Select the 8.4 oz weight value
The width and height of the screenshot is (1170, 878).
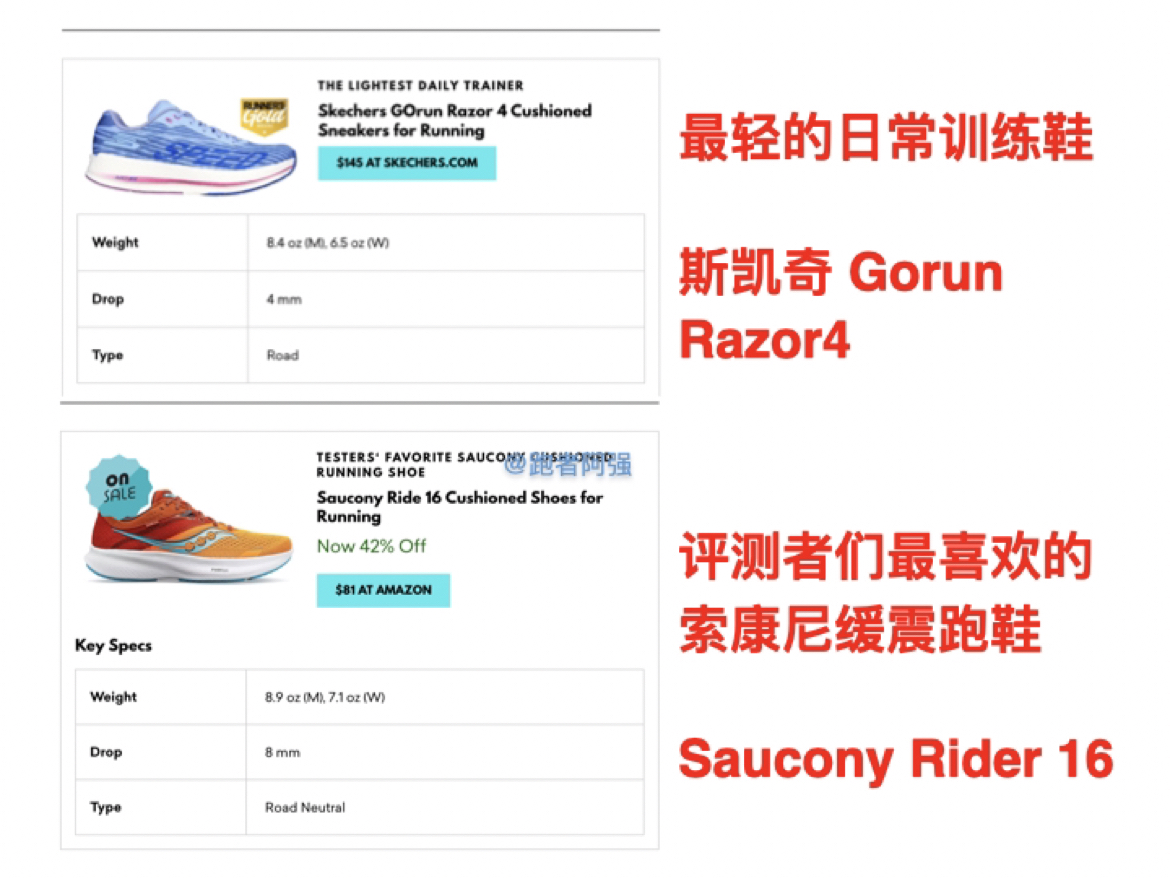pos(327,243)
